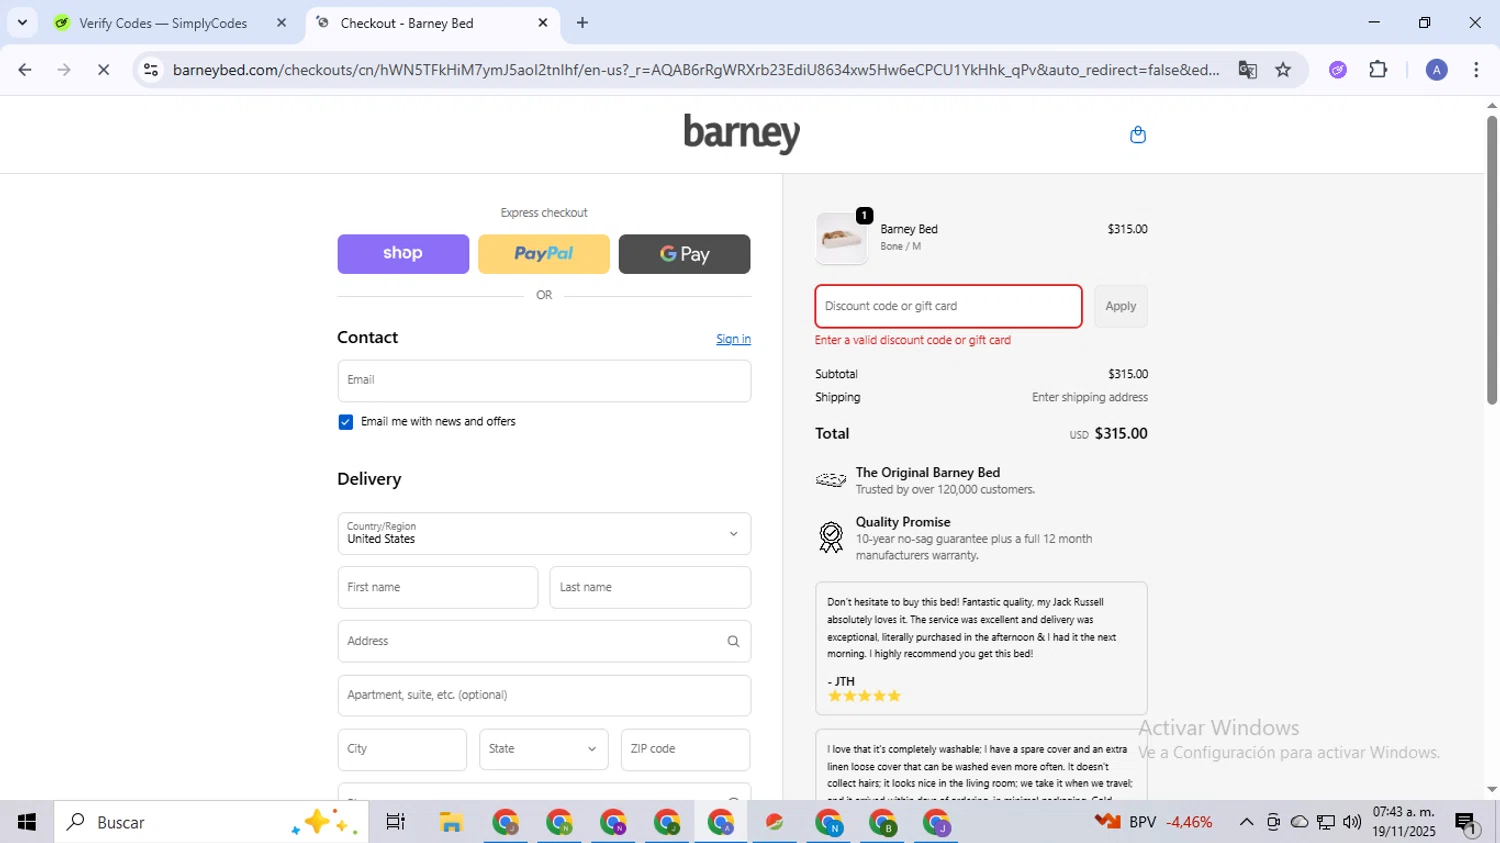Open File Explorer from taskbar
This screenshot has height=843, width=1500.
pyautogui.click(x=451, y=822)
